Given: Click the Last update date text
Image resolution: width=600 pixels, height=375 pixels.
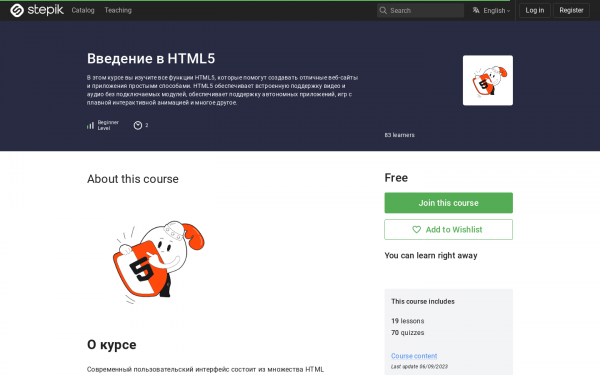Looking at the screenshot, I should [x=419, y=367].
